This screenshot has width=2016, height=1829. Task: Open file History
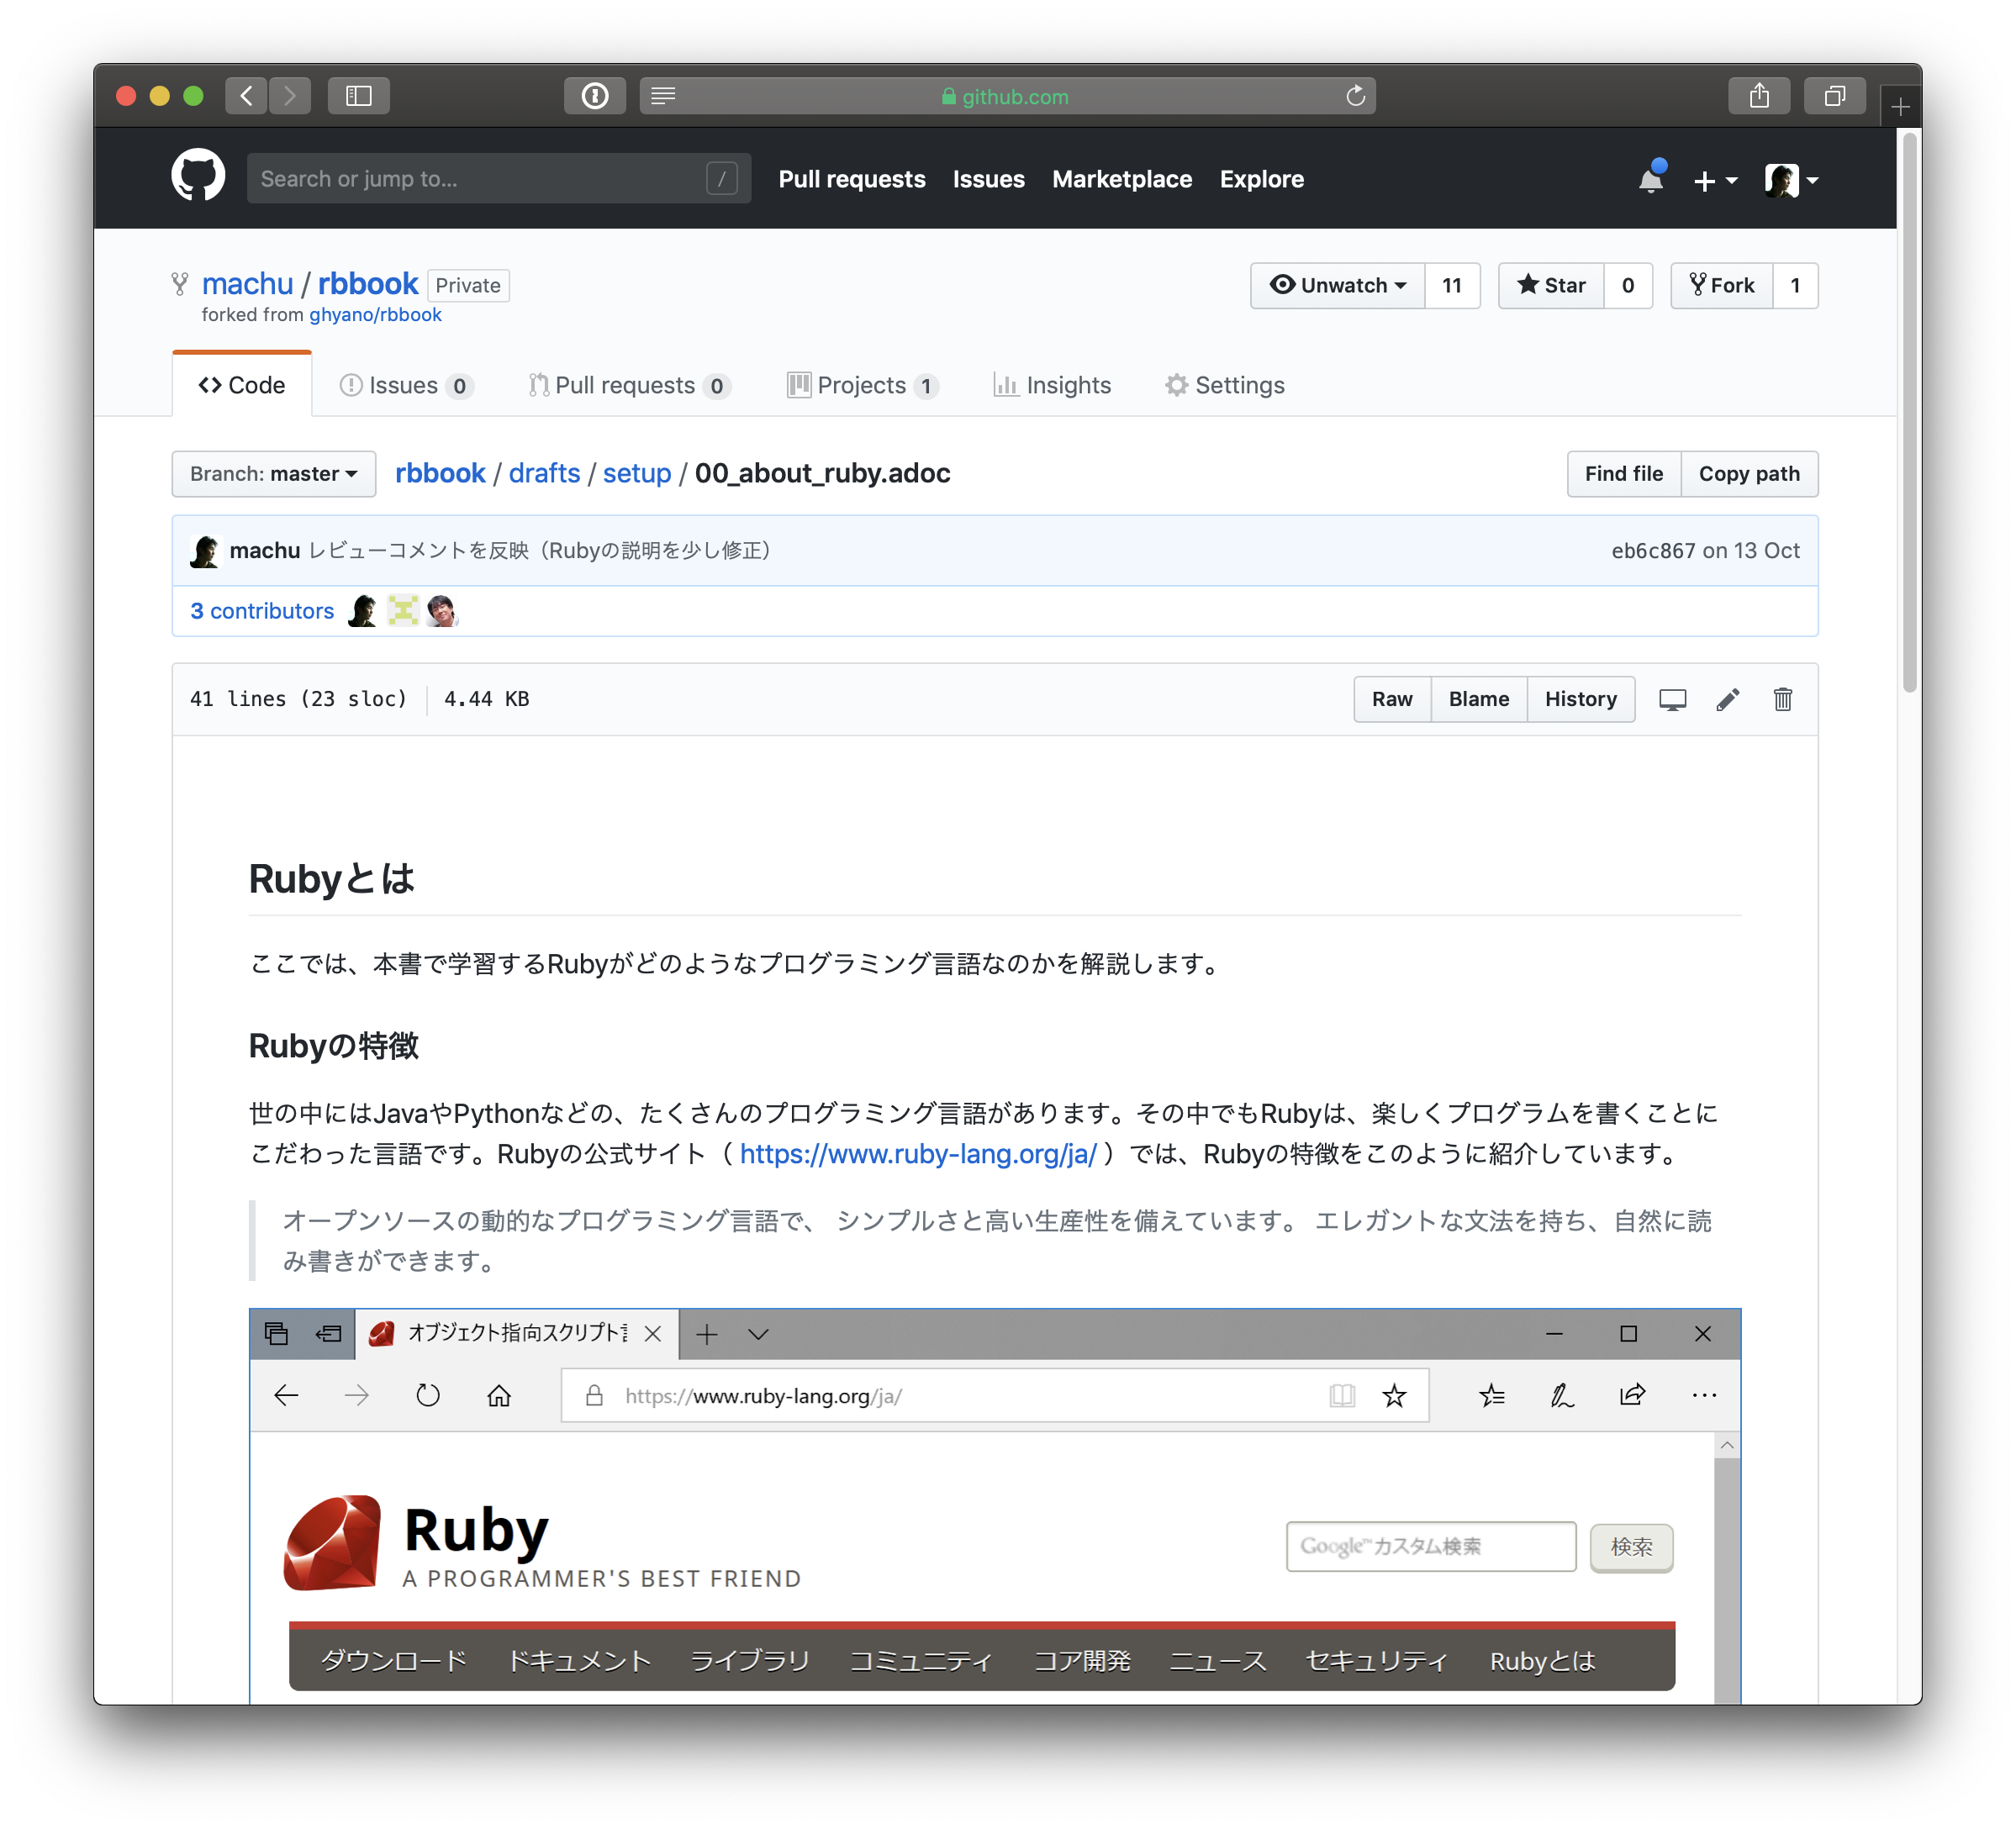(x=1581, y=699)
